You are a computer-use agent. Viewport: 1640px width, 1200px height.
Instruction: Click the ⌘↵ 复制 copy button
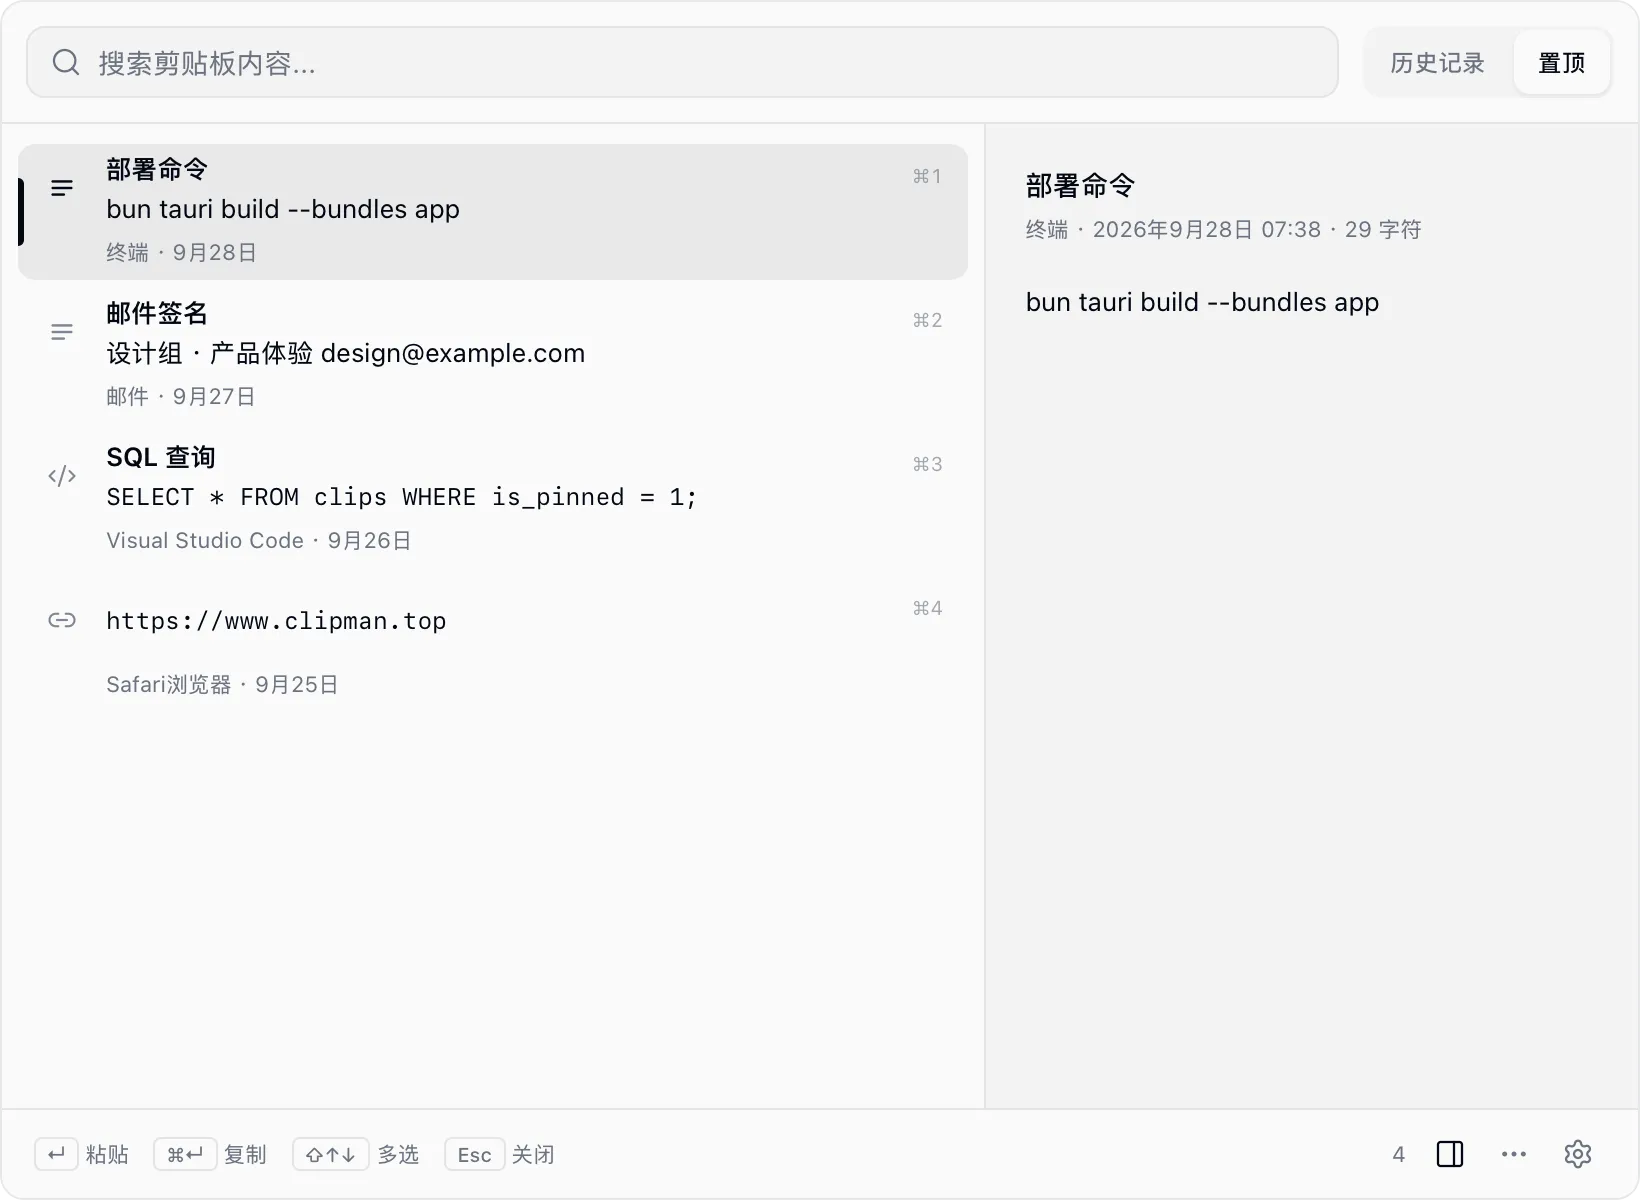pyautogui.click(x=210, y=1154)
